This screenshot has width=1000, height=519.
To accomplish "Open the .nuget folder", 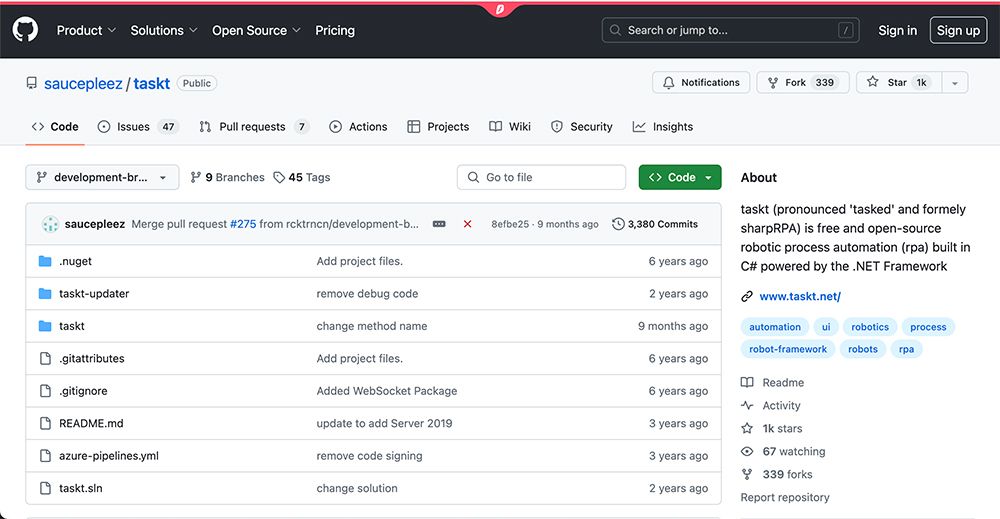I will tap(75, 261).
